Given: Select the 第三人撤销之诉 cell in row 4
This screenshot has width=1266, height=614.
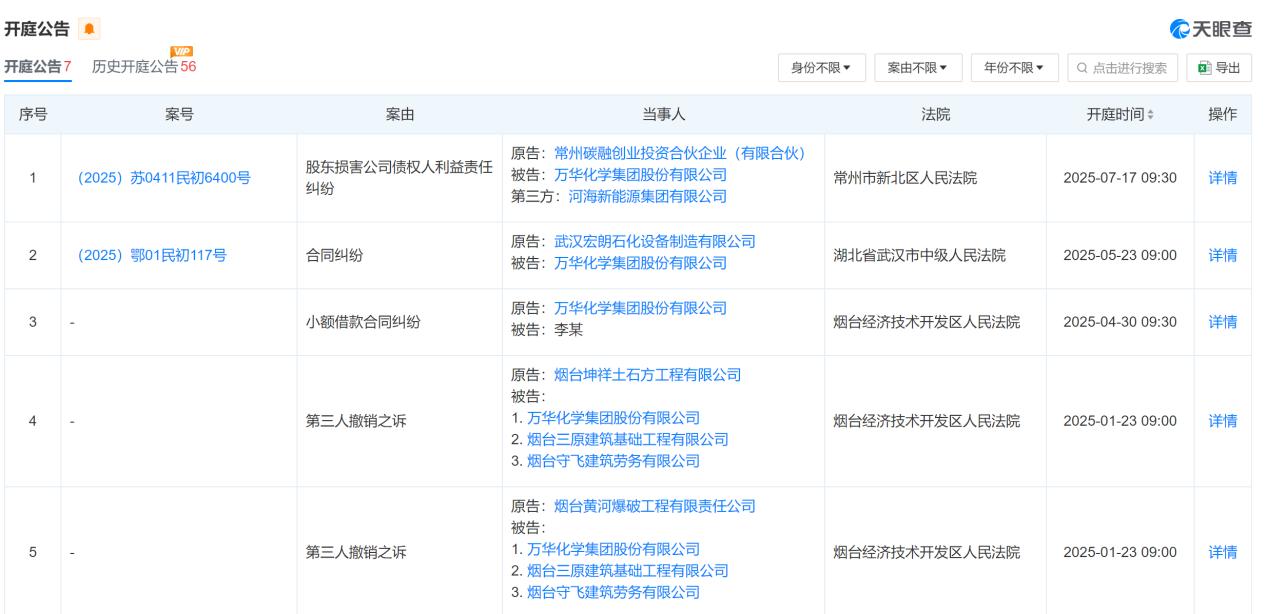Looking at the screenshot, I should click(400, 421).
